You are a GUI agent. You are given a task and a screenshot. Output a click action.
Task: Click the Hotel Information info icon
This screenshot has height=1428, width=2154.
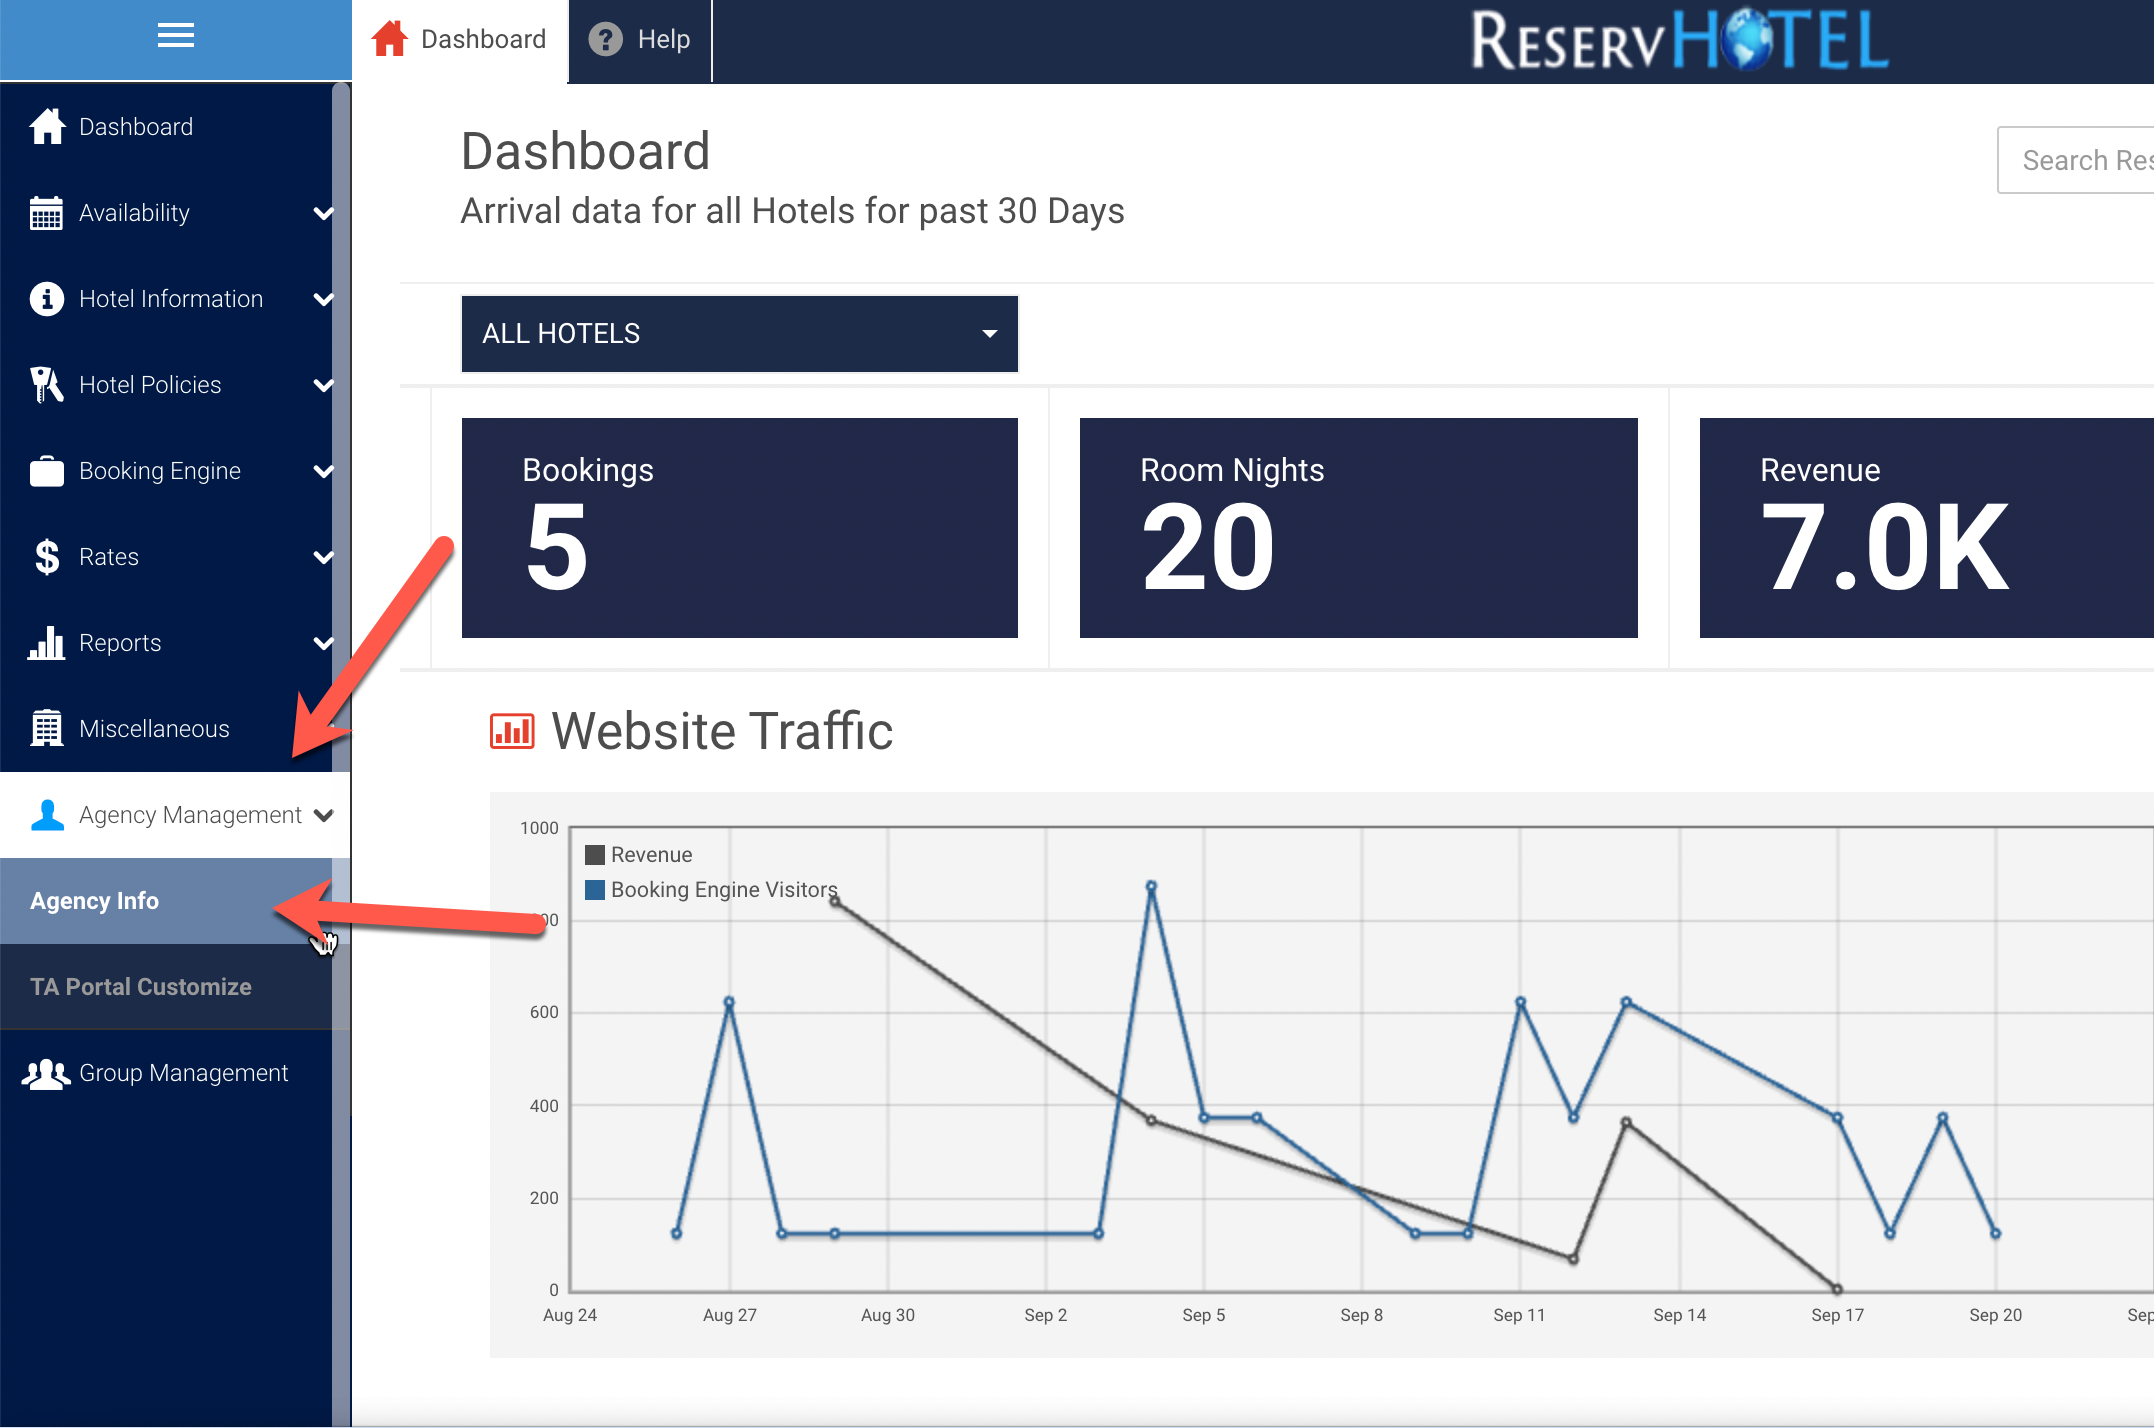[x=46, y=299]
